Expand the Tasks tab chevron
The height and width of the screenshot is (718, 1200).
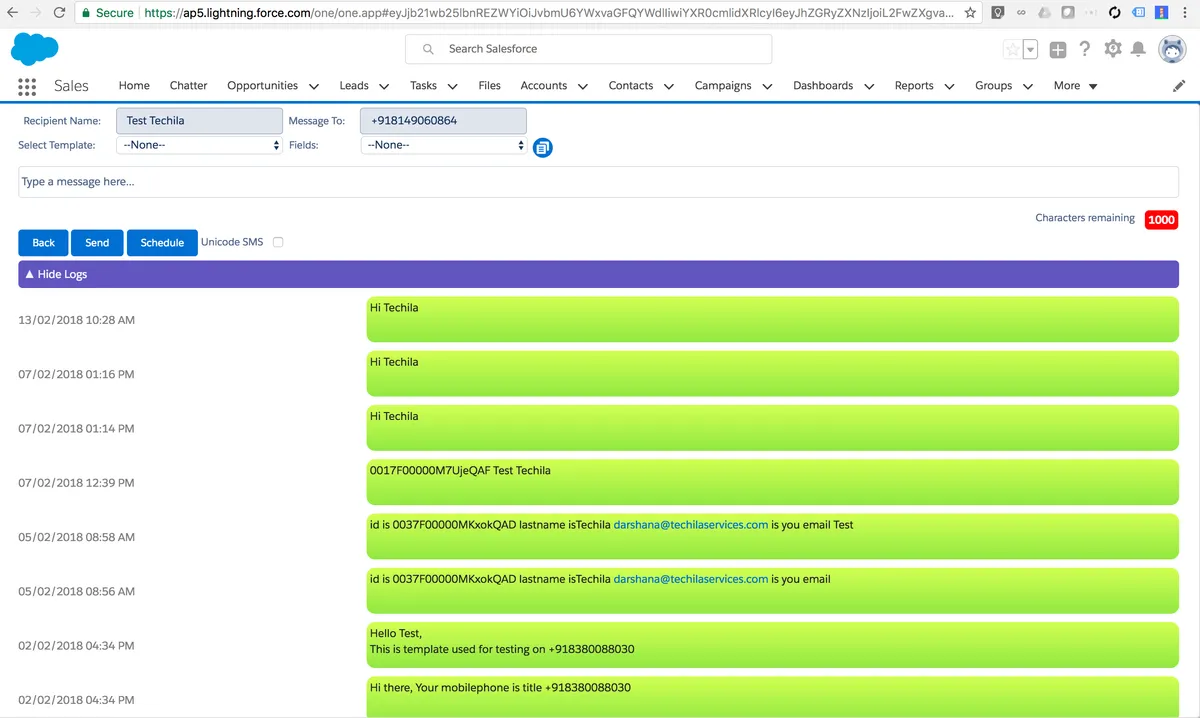click(453, 87)
